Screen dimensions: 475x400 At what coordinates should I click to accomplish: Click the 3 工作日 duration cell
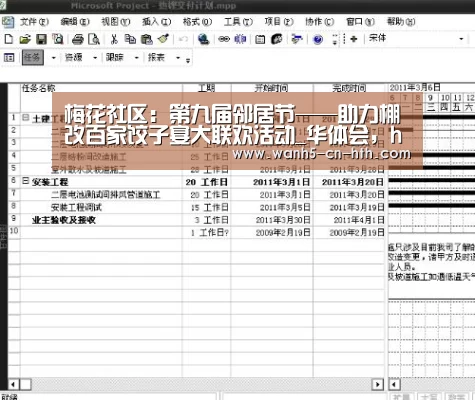click(207, 220)
